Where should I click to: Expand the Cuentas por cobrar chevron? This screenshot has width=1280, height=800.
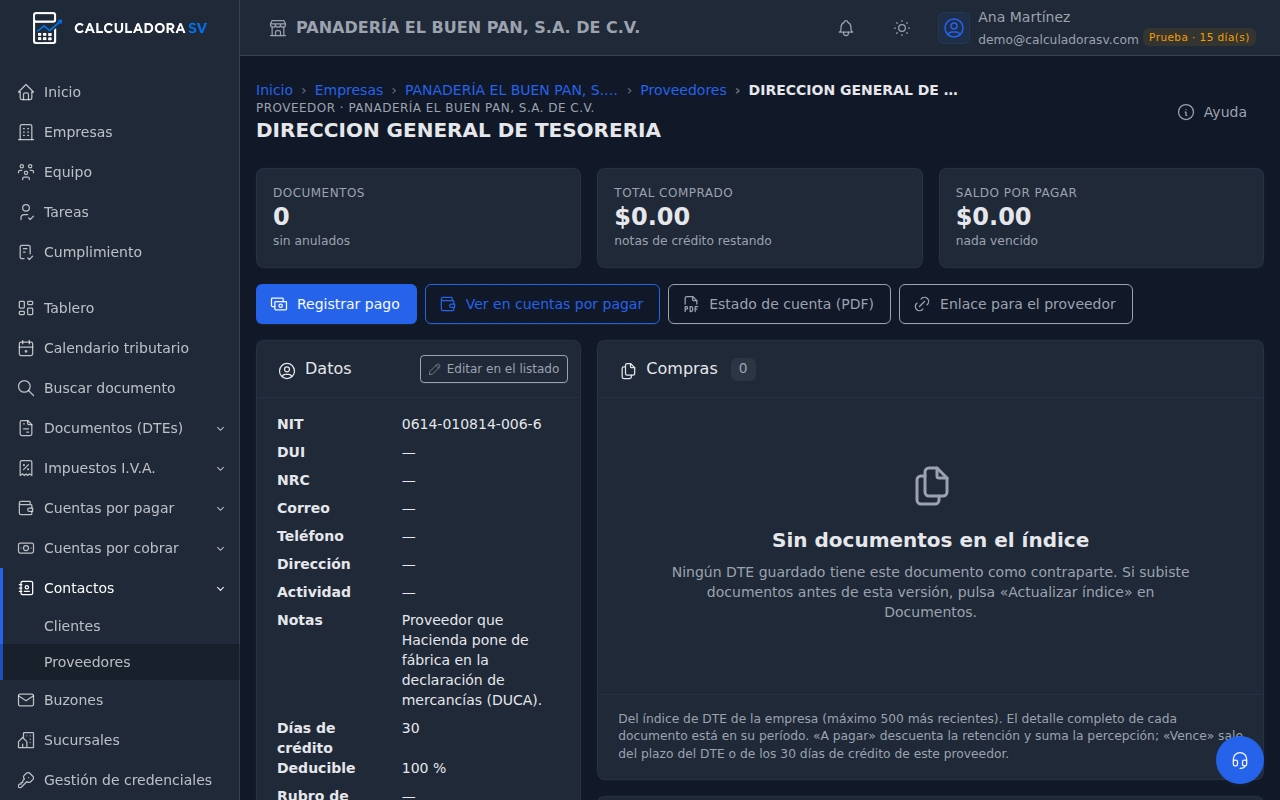pyautogui.click(x=220, y=548)
